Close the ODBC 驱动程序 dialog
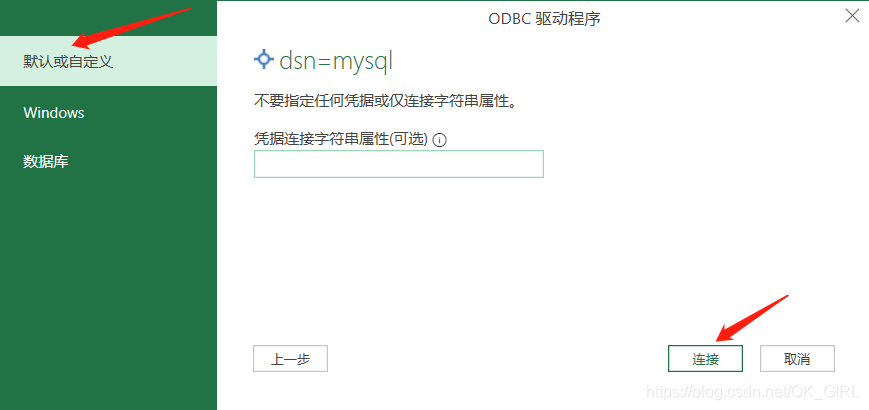The width and height of the screenshot is (869, 410). [x=852, y=16]
